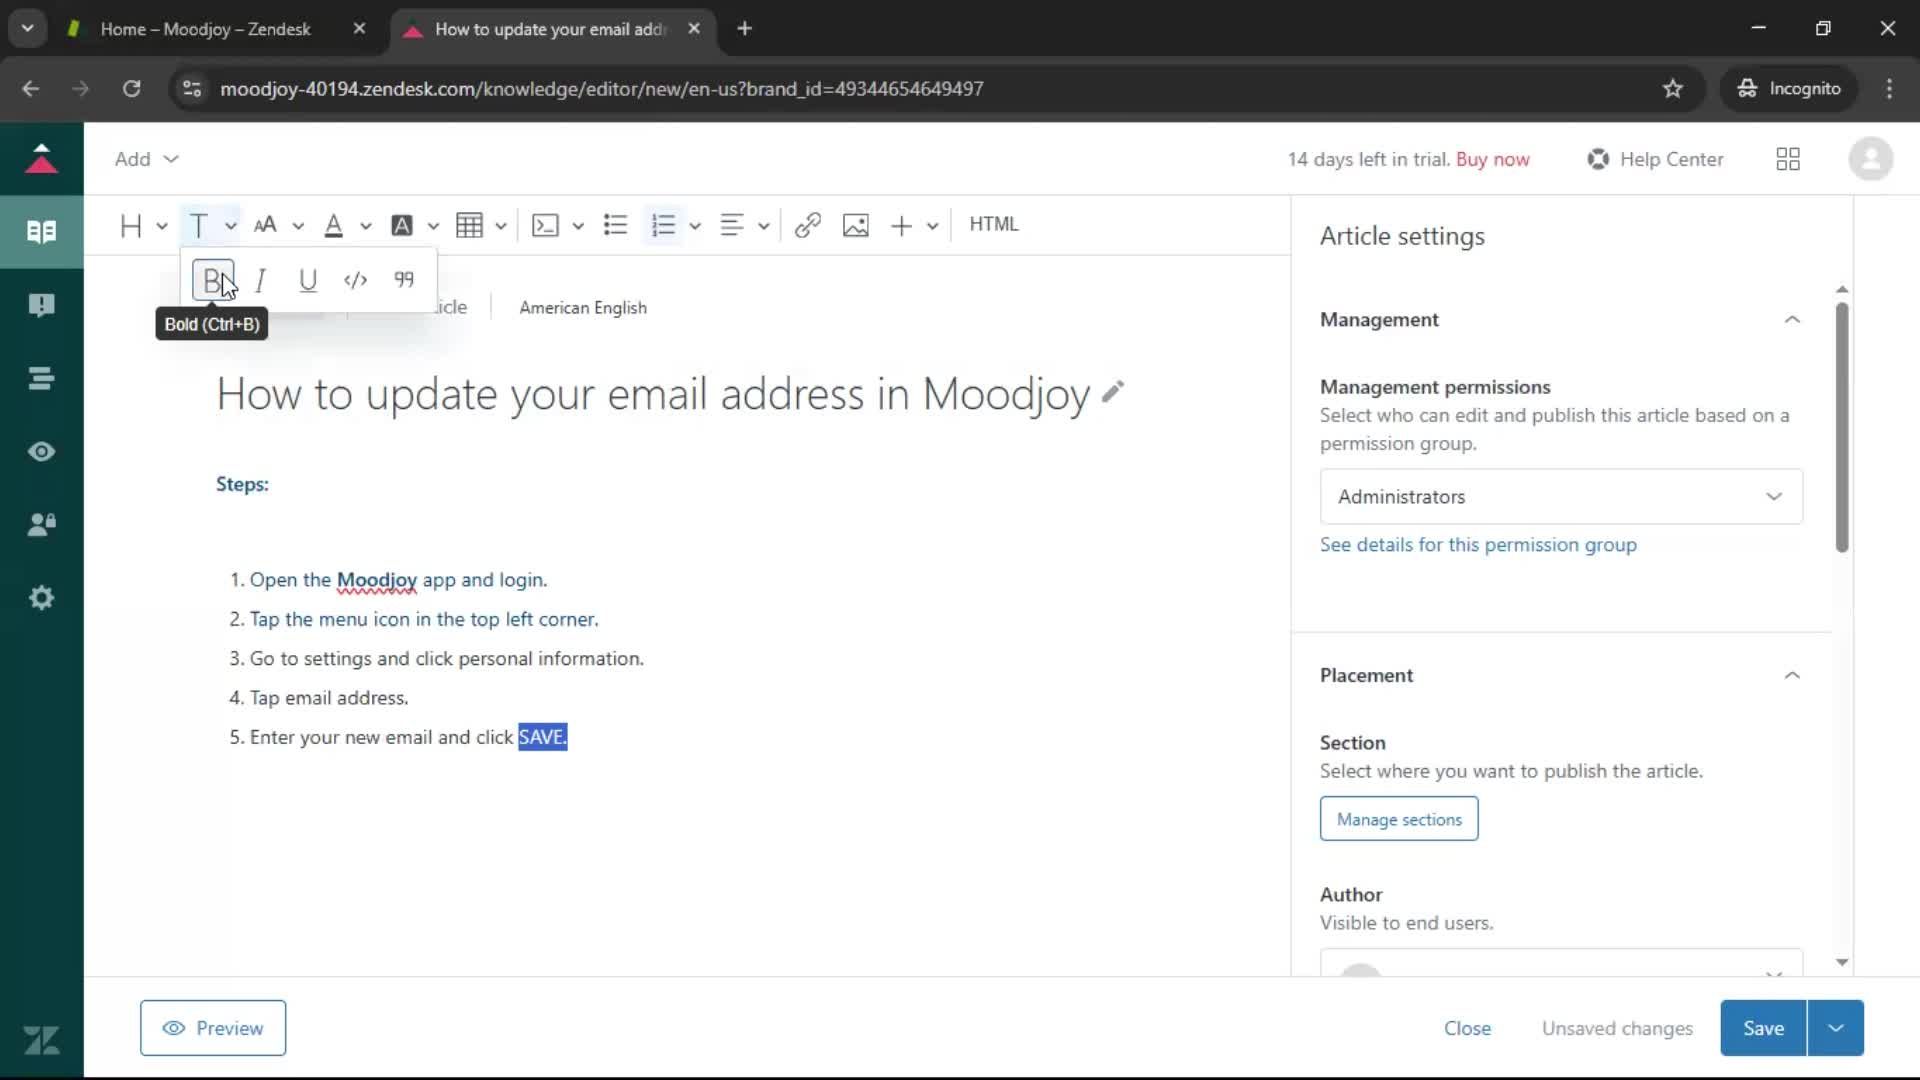The image size is (1920, 1080).
Task: Expand the text style dropdown arrow
Action: (231, 227)
